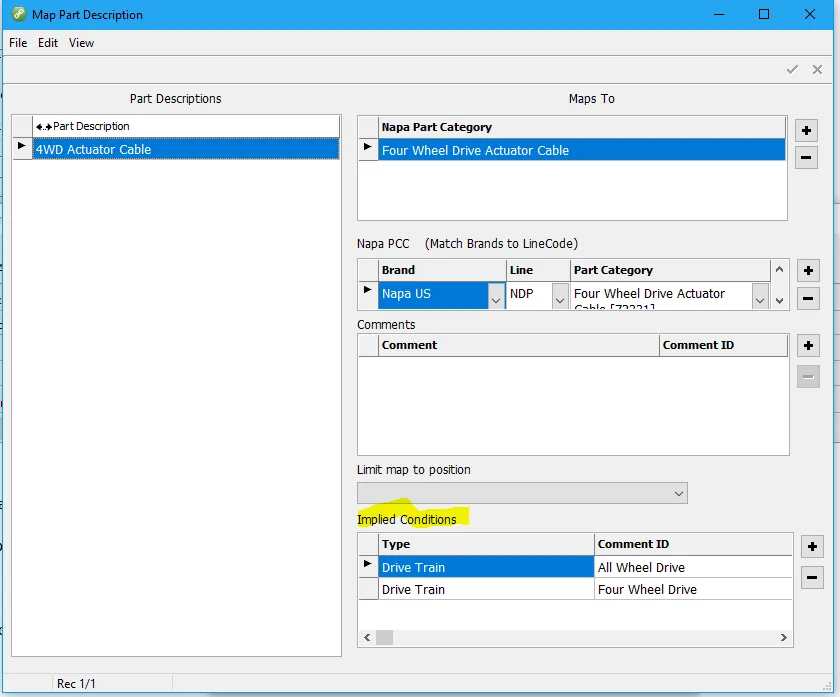Add a new comment with plus button
This screenshot has width=840, height=697.
[808, 346]
